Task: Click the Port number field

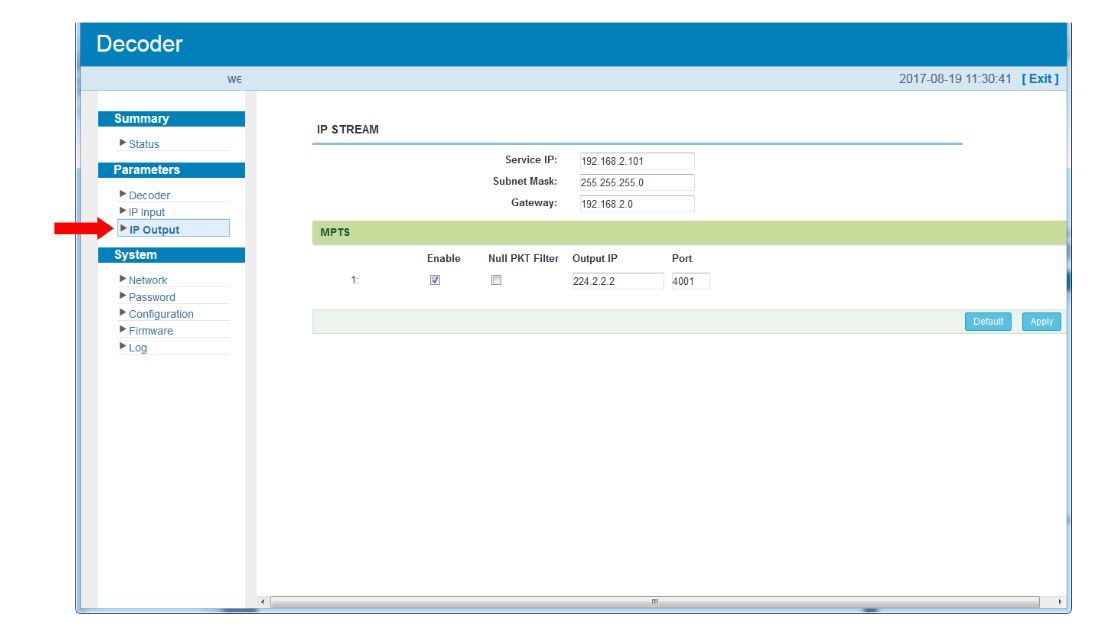Action: point(690,282)
